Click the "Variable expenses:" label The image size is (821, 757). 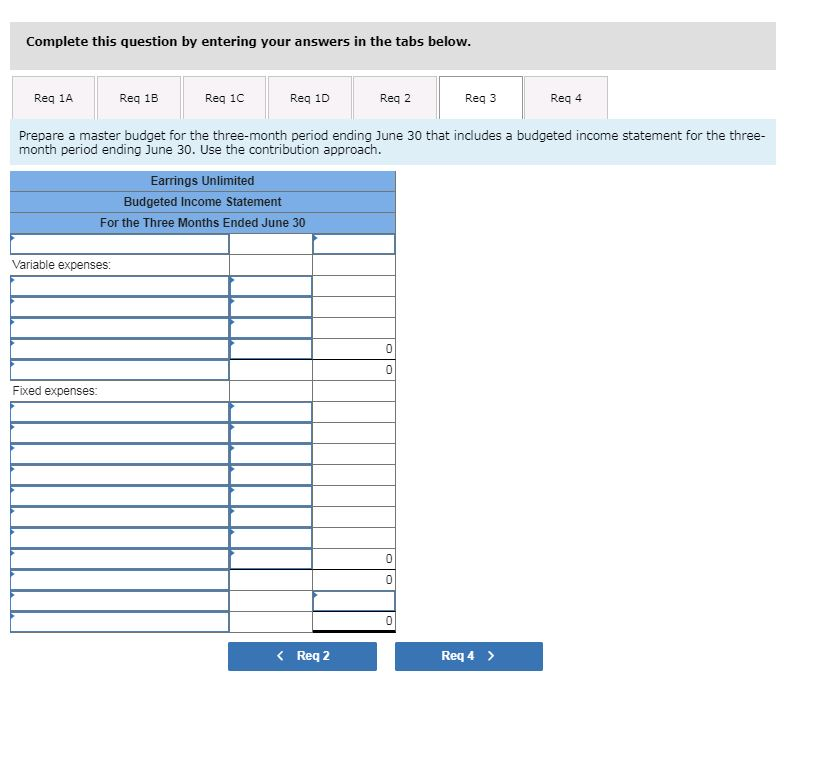point(62,265)
